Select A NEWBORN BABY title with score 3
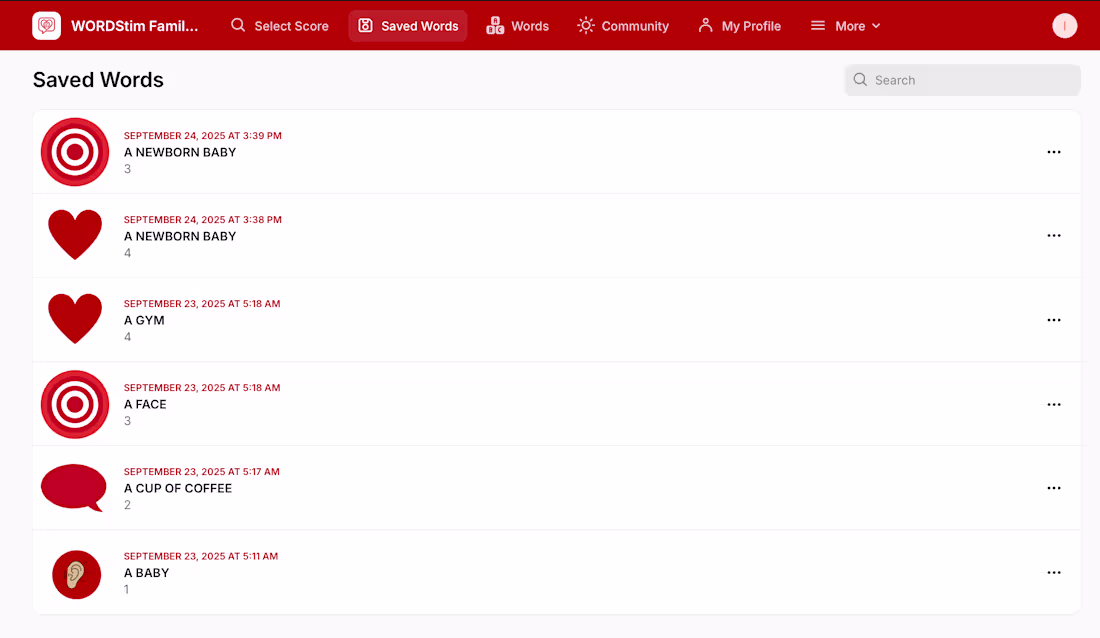Screen dimensions: 1100x638 coord(180,152)
